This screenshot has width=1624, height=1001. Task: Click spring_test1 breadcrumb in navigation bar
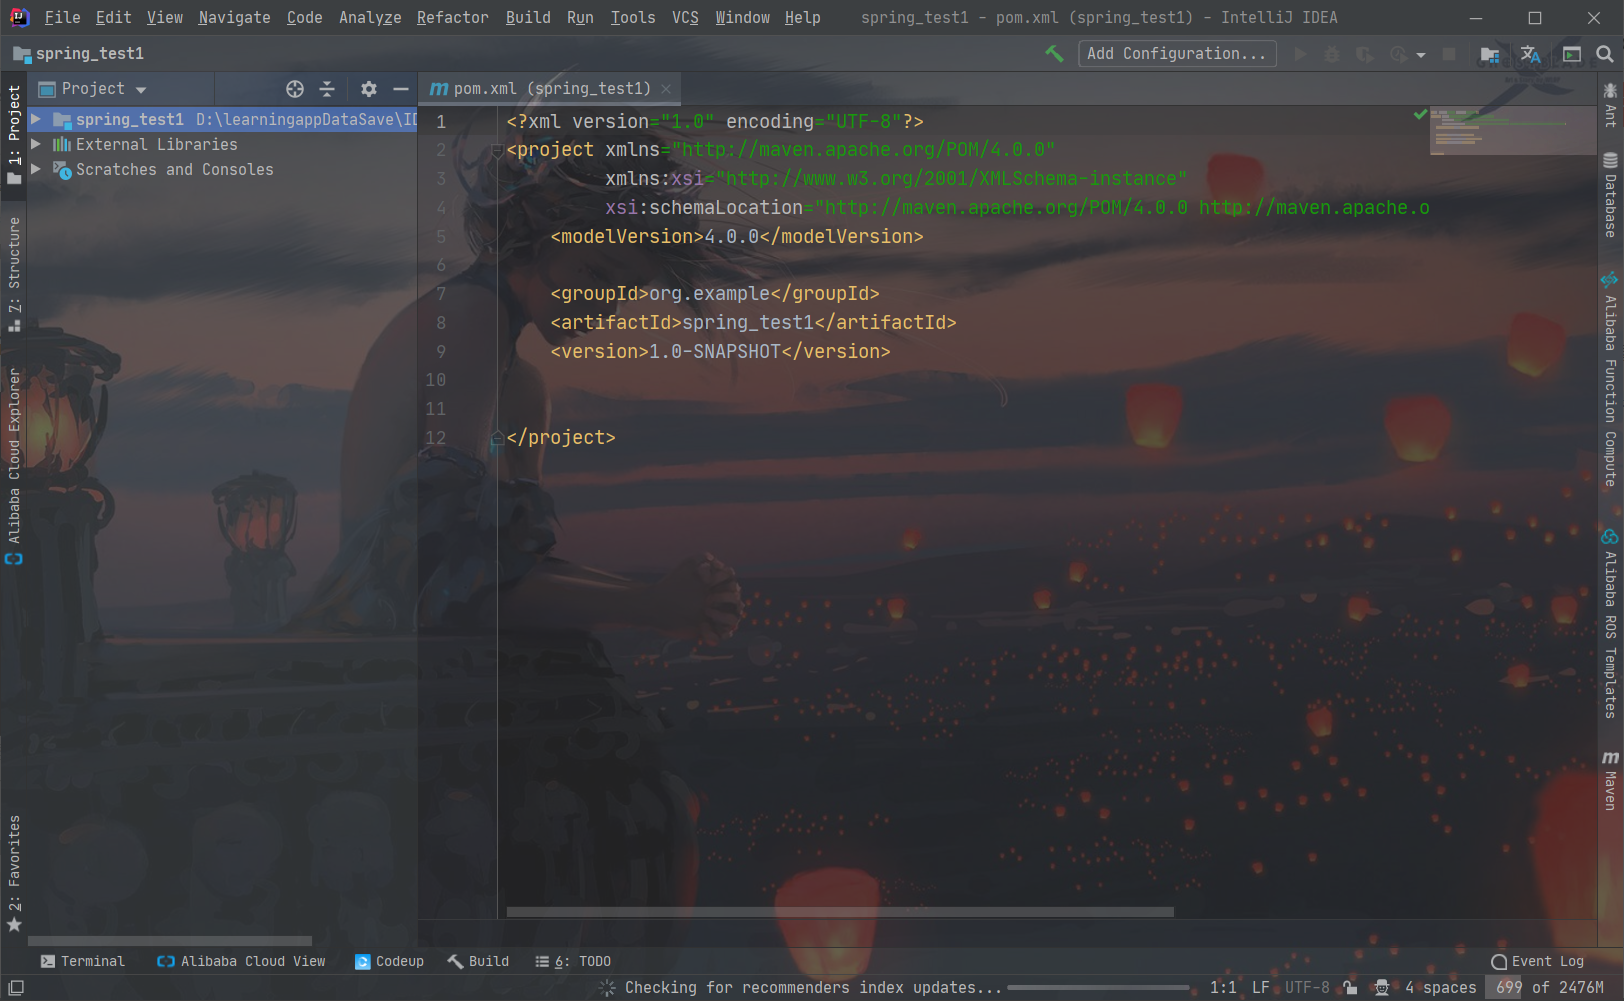click(x=80, y=54)
